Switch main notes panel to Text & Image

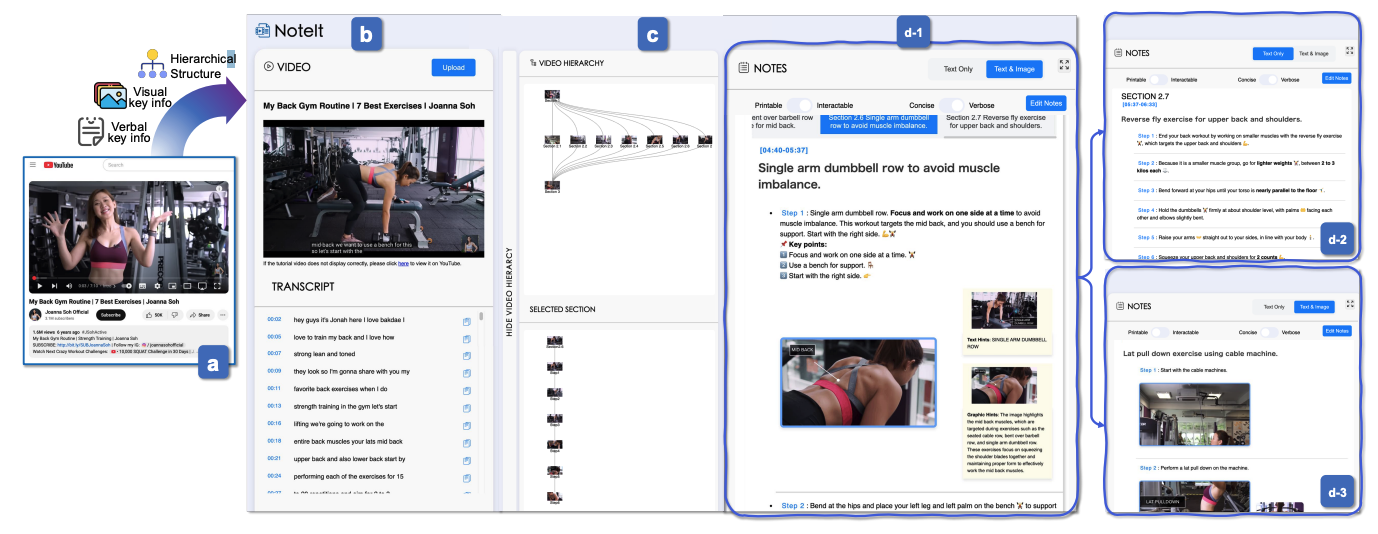point(1014,69)
